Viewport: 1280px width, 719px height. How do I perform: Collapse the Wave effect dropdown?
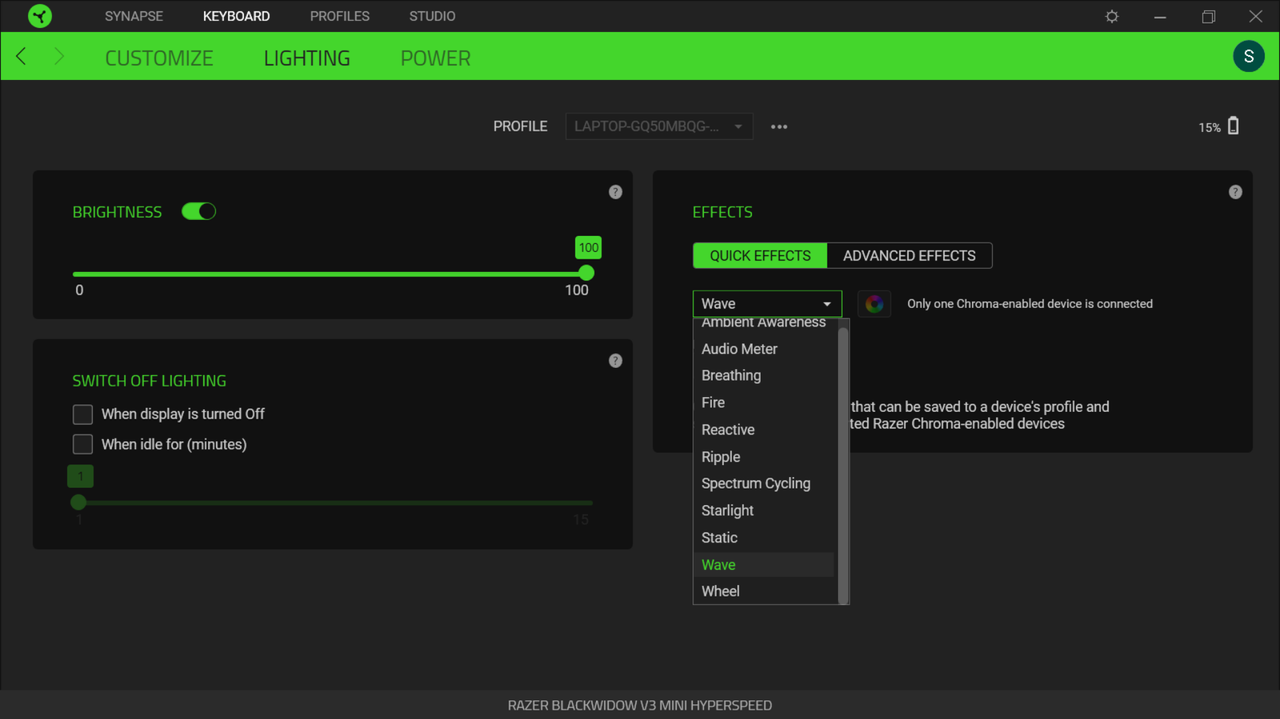(x=767, y=304)
